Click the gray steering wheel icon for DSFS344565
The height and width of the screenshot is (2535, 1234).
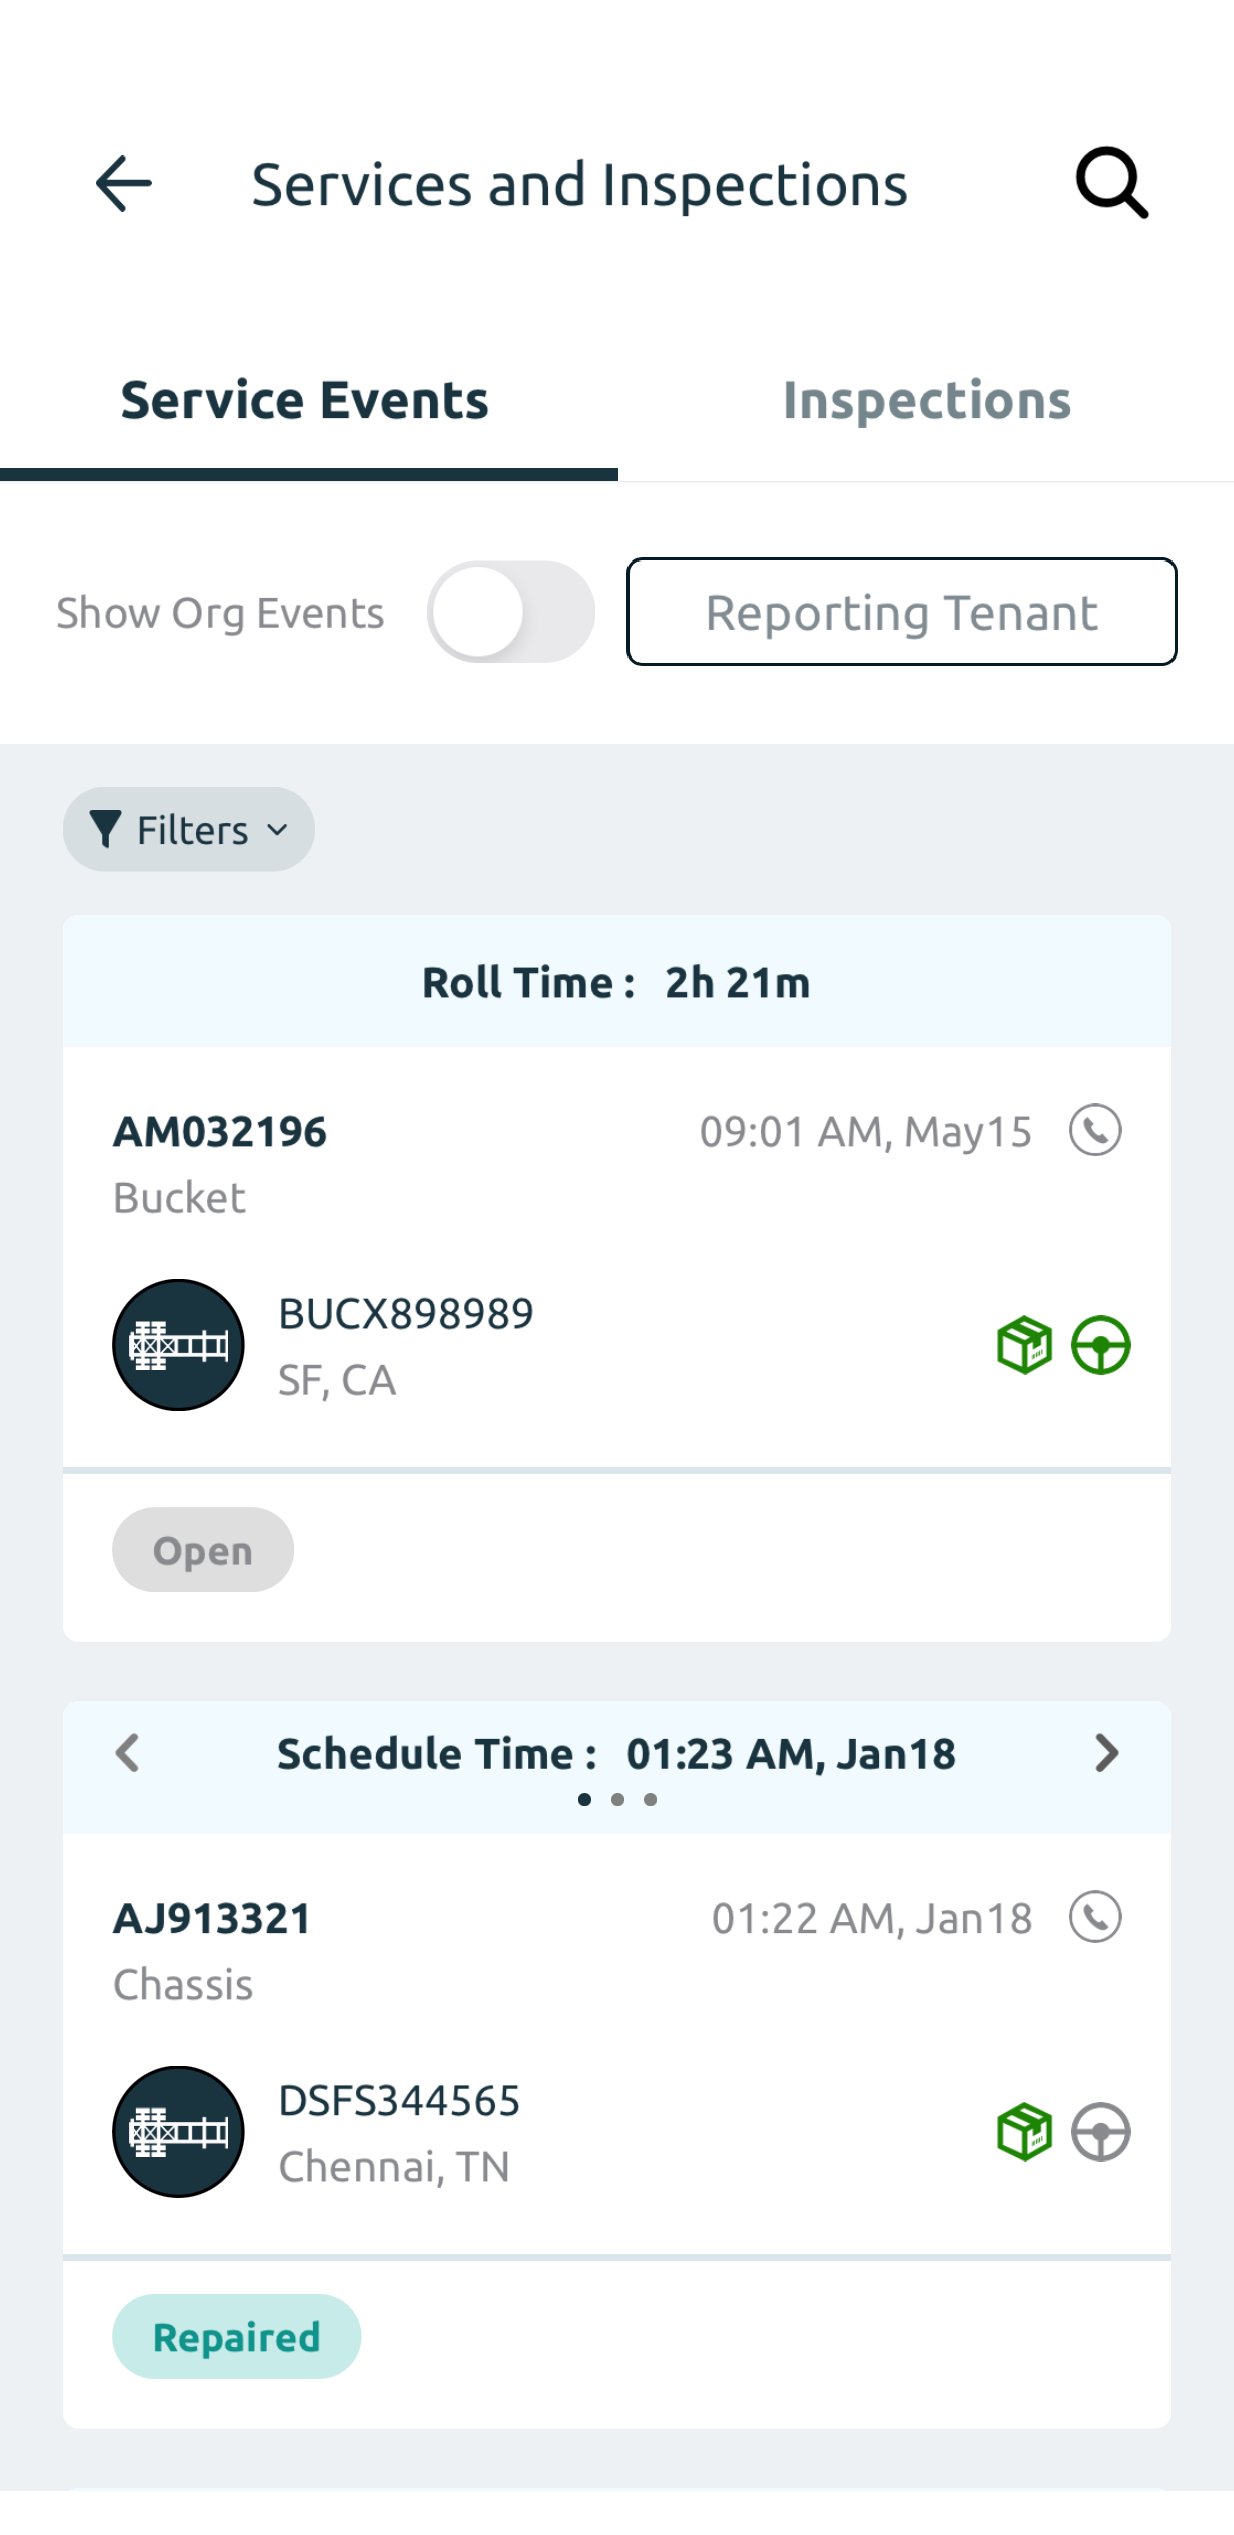(x=1100, y=2132)
